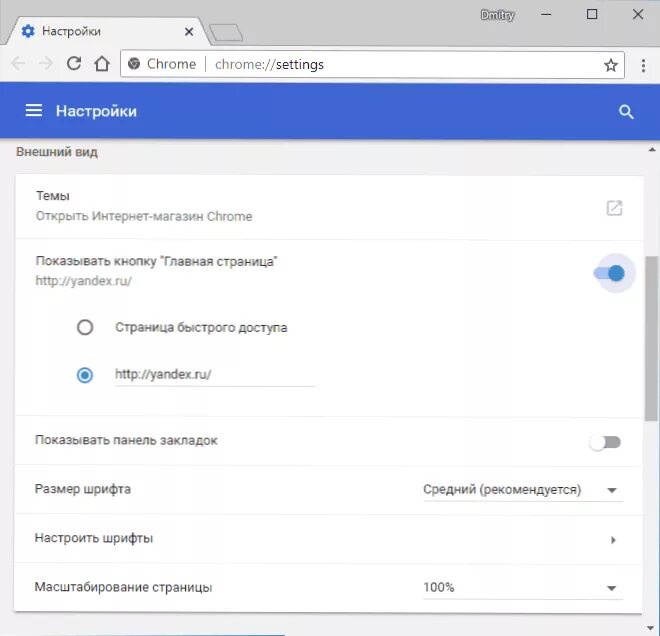Image resolution: width=660 pixels, height=636 pixels.
Task: Reload the settings page
Action: pos(74,64)
